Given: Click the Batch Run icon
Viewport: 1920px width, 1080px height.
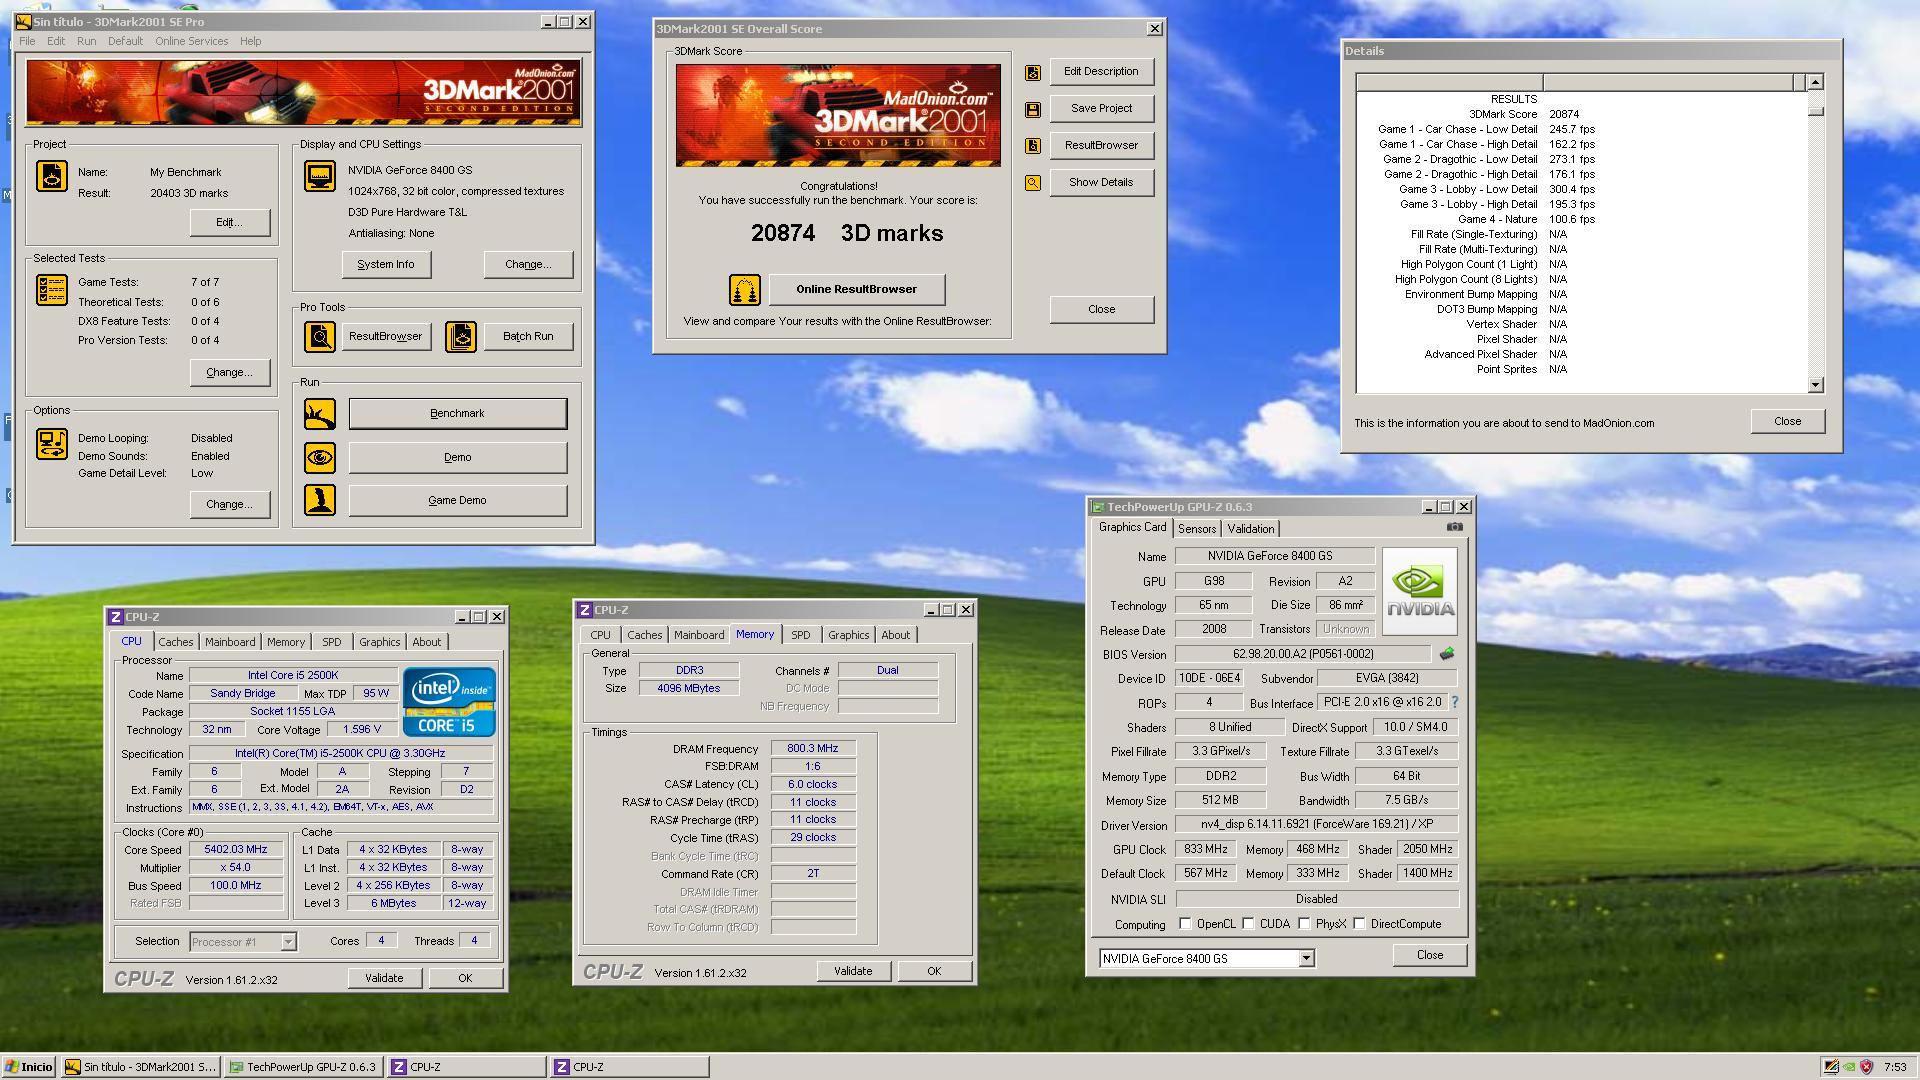Looking at the screenshot, I should [461, 337].
